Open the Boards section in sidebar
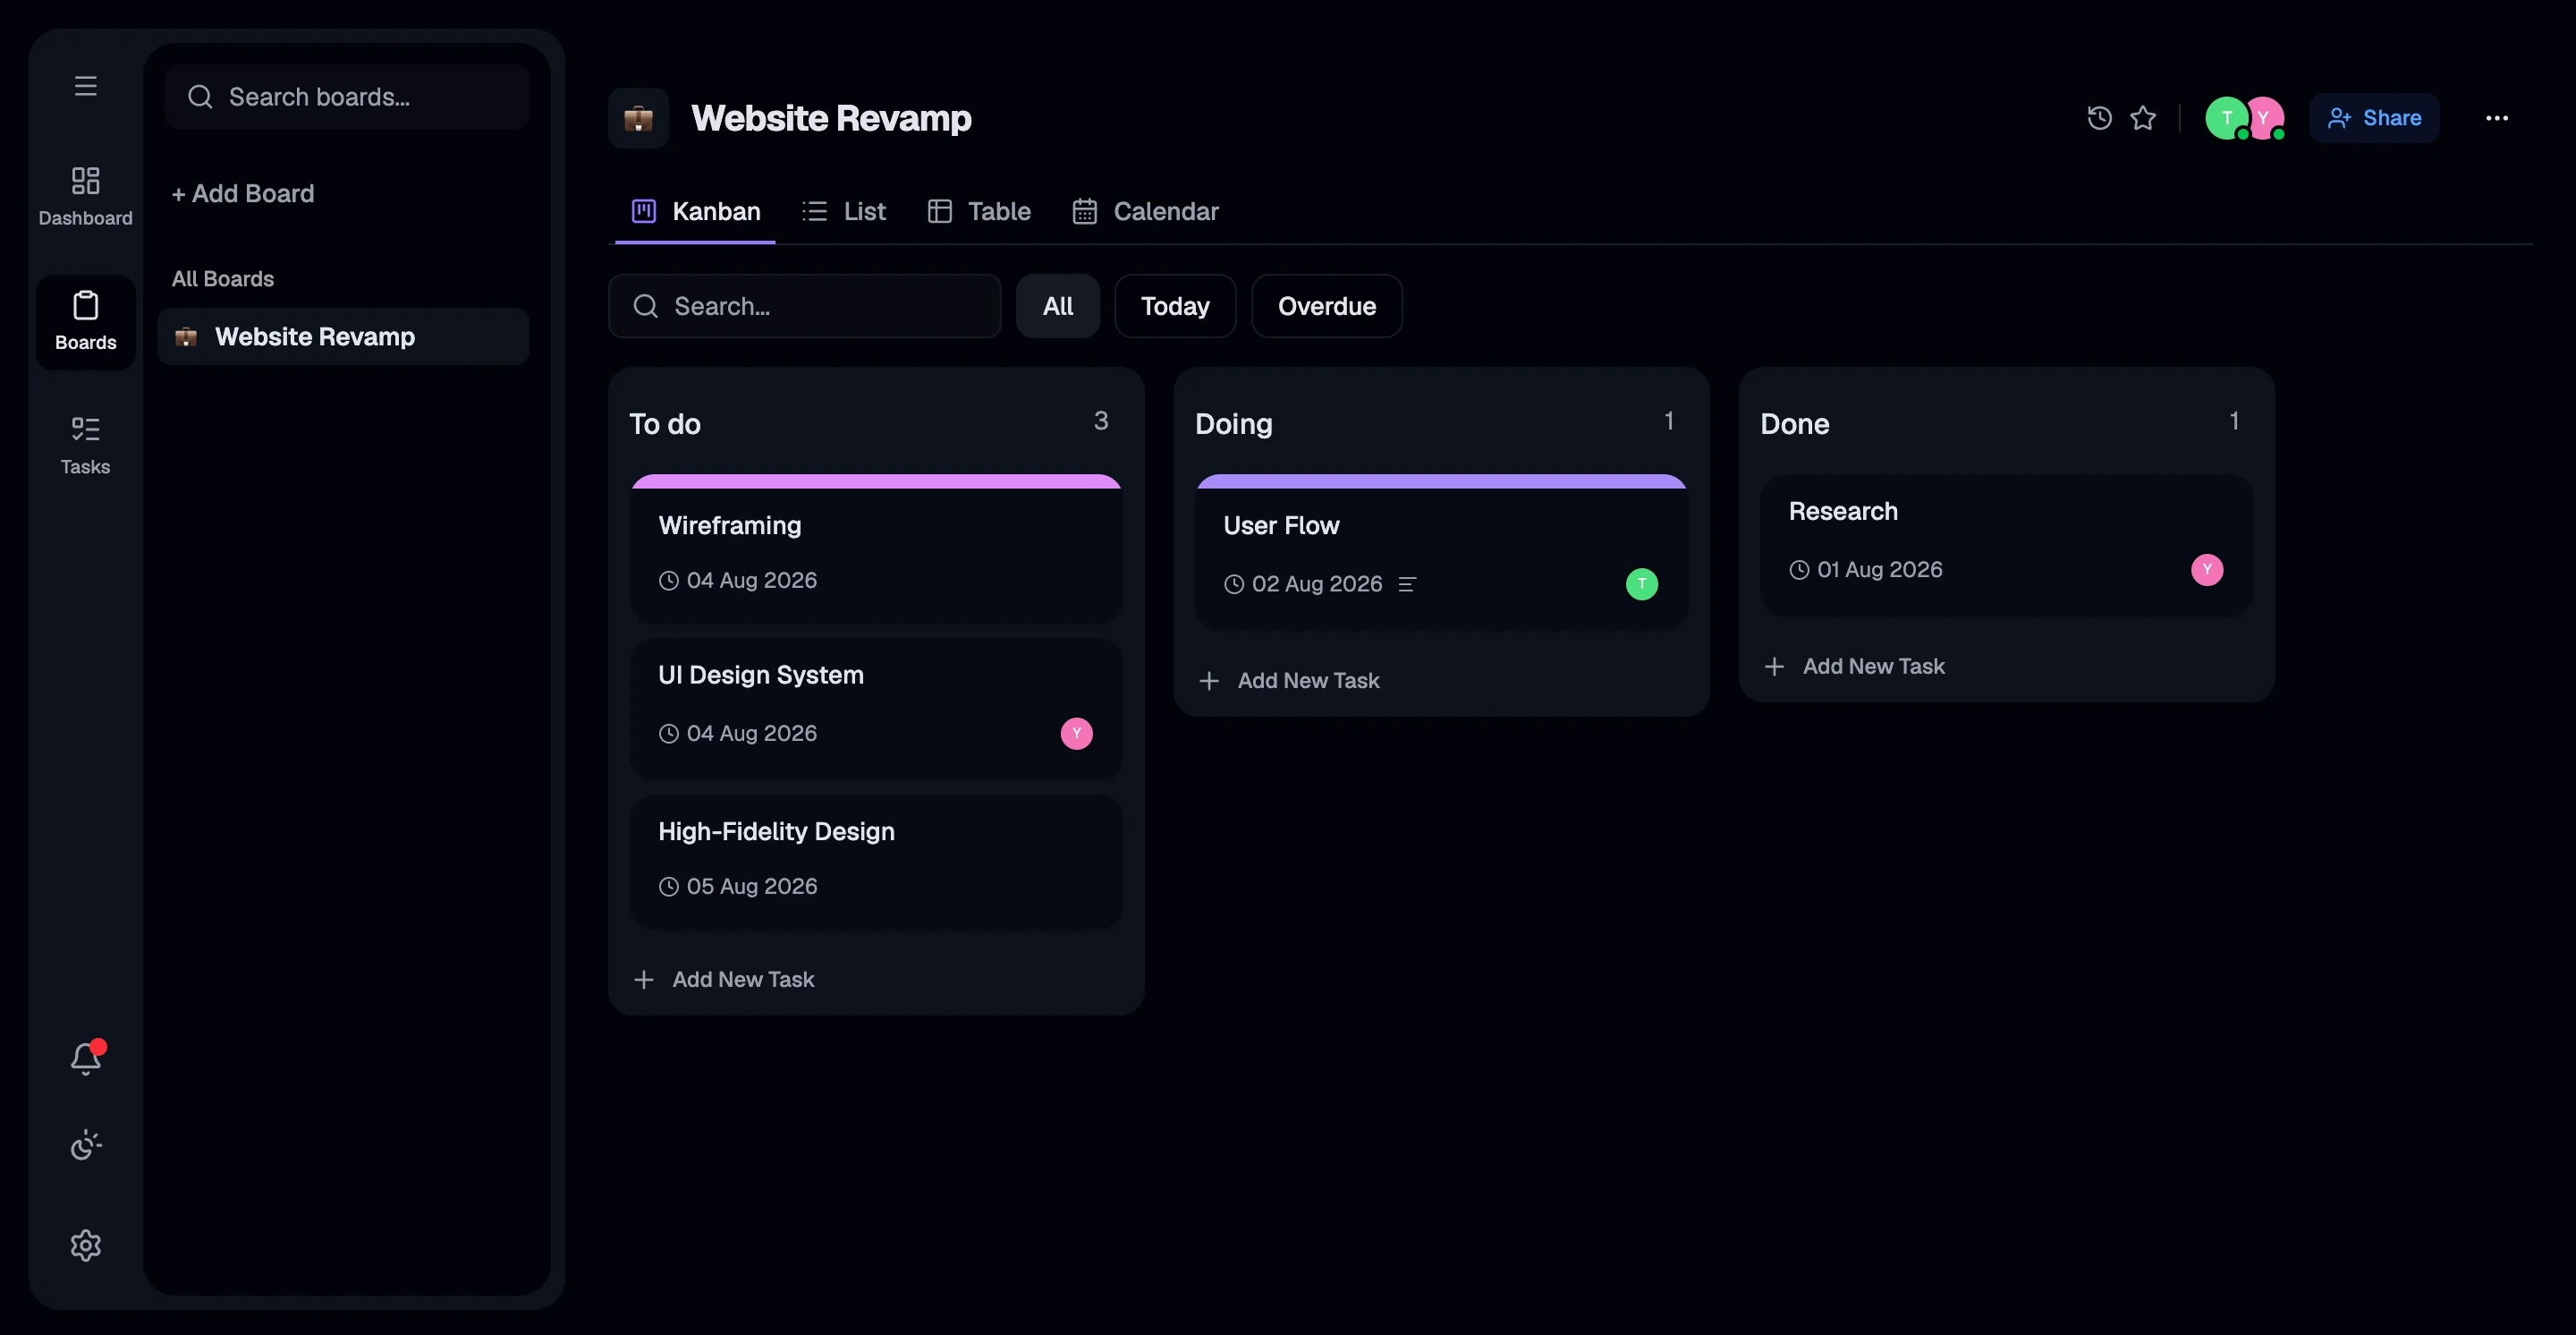 (x=86, y=322)
